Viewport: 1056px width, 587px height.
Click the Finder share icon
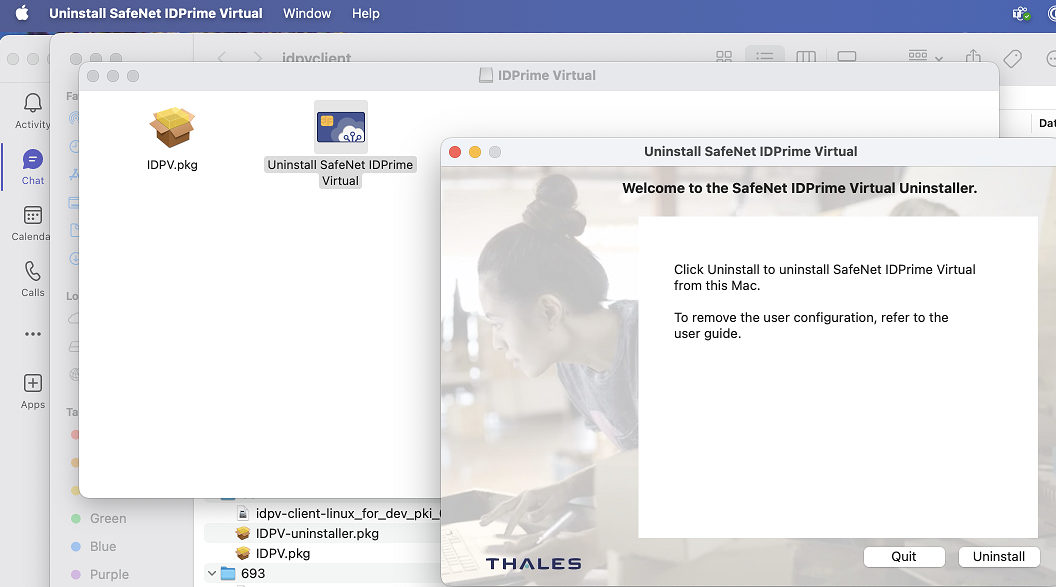coord(973,58)
